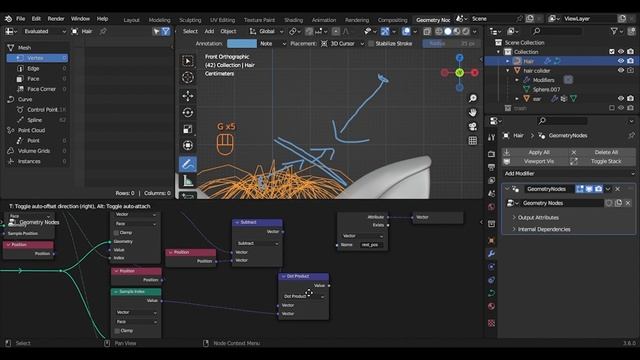Hide hair collider with eye icon
Viewport: 640px width, 360px height.
coord(621,71)
